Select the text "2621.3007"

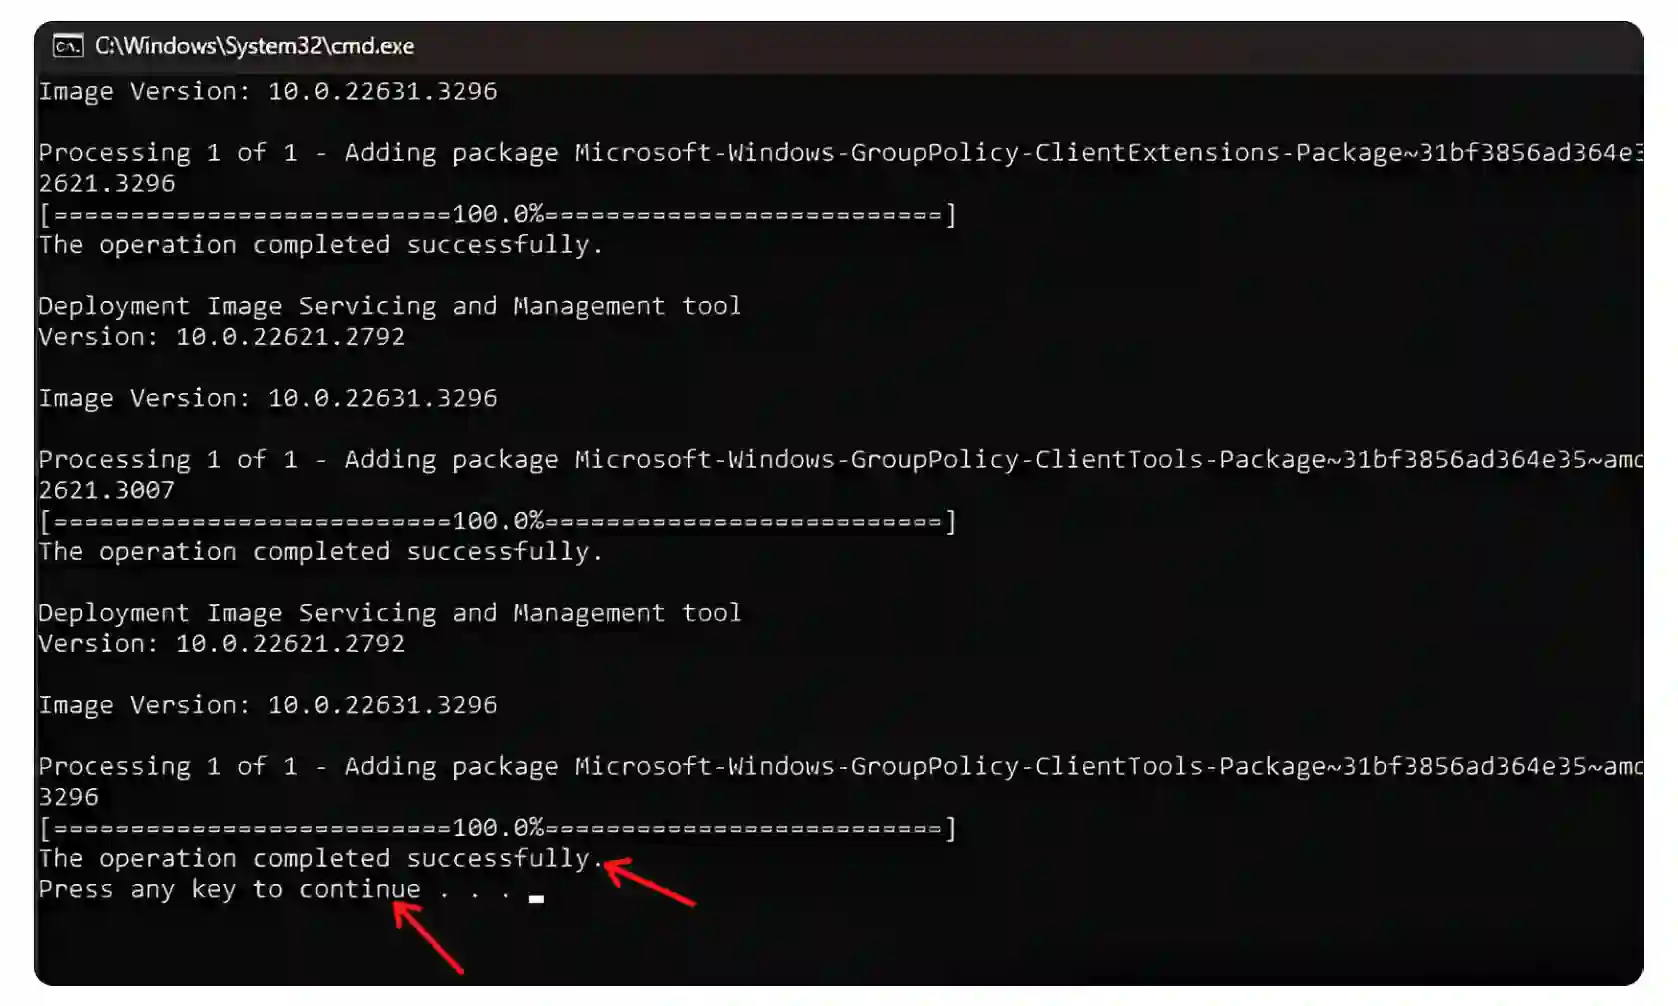(x=107, y=491)
